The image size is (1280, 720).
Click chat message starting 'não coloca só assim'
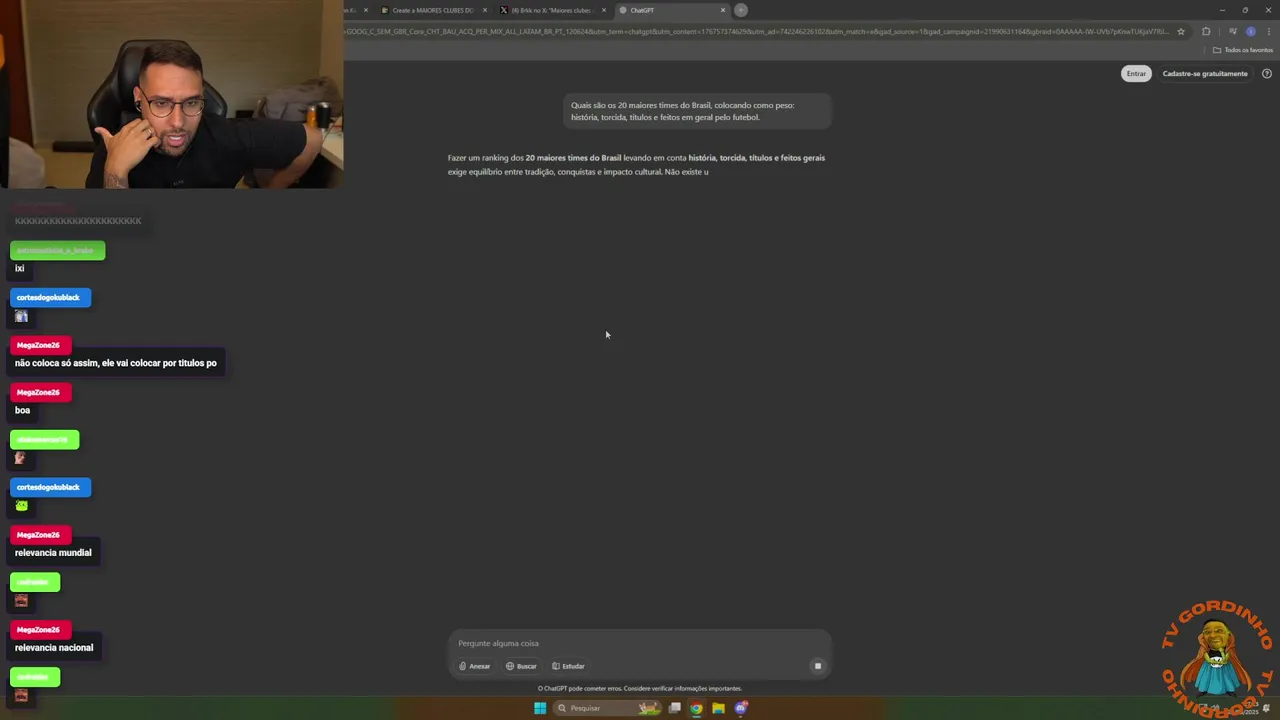pyautogui.click(x=116, y=363)
